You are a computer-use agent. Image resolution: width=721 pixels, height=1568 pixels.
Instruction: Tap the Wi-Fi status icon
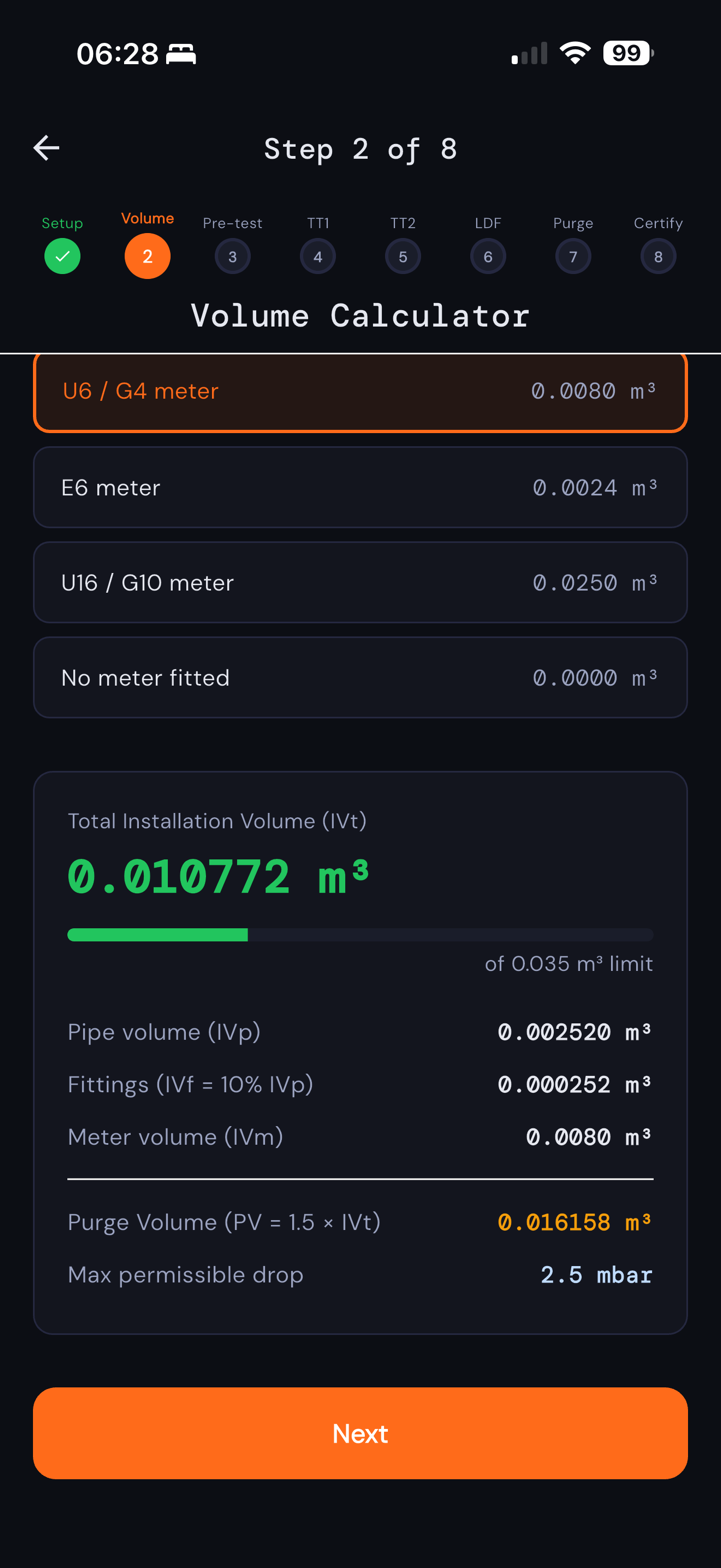(575, 53)
